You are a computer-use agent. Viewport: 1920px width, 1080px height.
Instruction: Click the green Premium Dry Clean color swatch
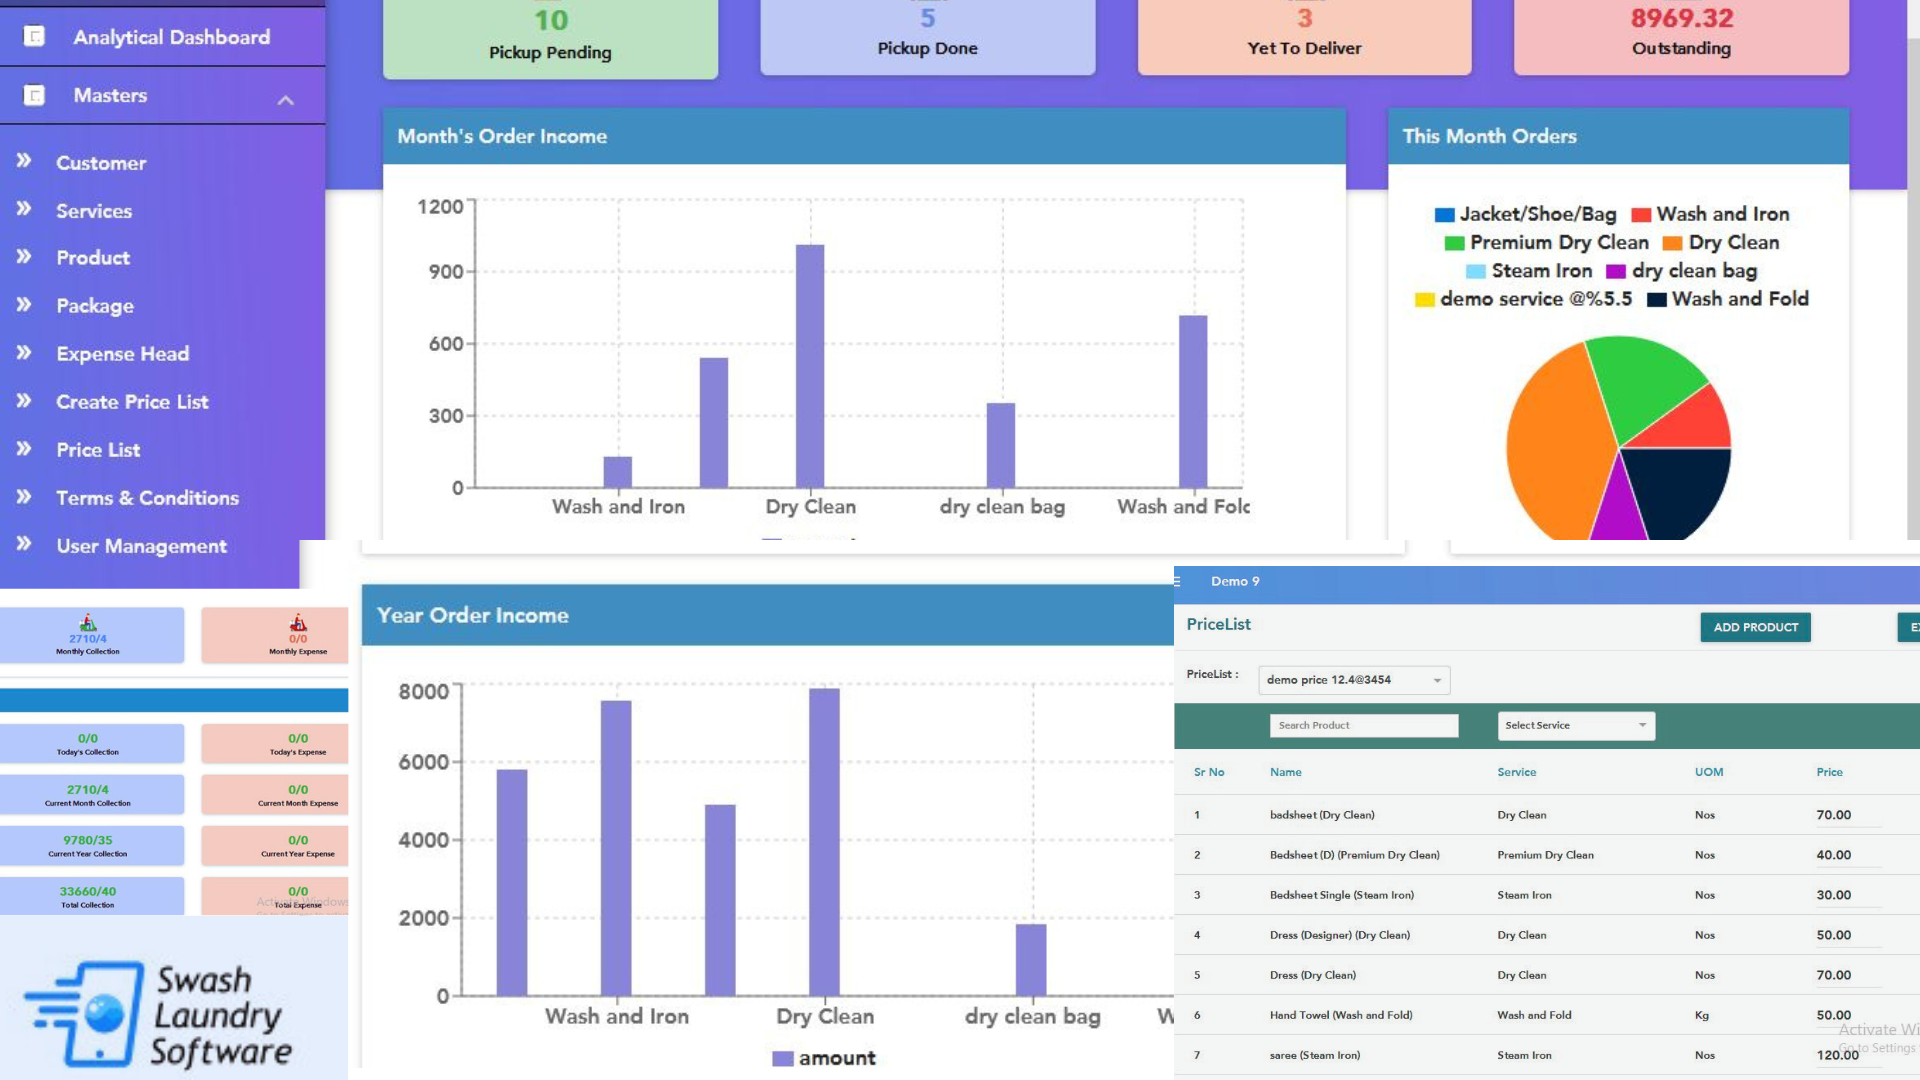tap(1455, 242)
